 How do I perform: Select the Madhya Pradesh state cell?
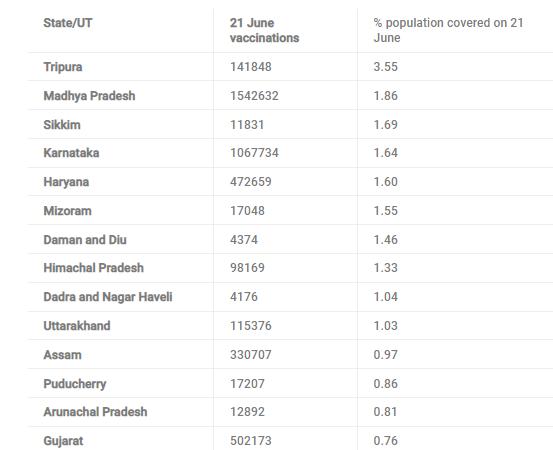click(89, 96)
